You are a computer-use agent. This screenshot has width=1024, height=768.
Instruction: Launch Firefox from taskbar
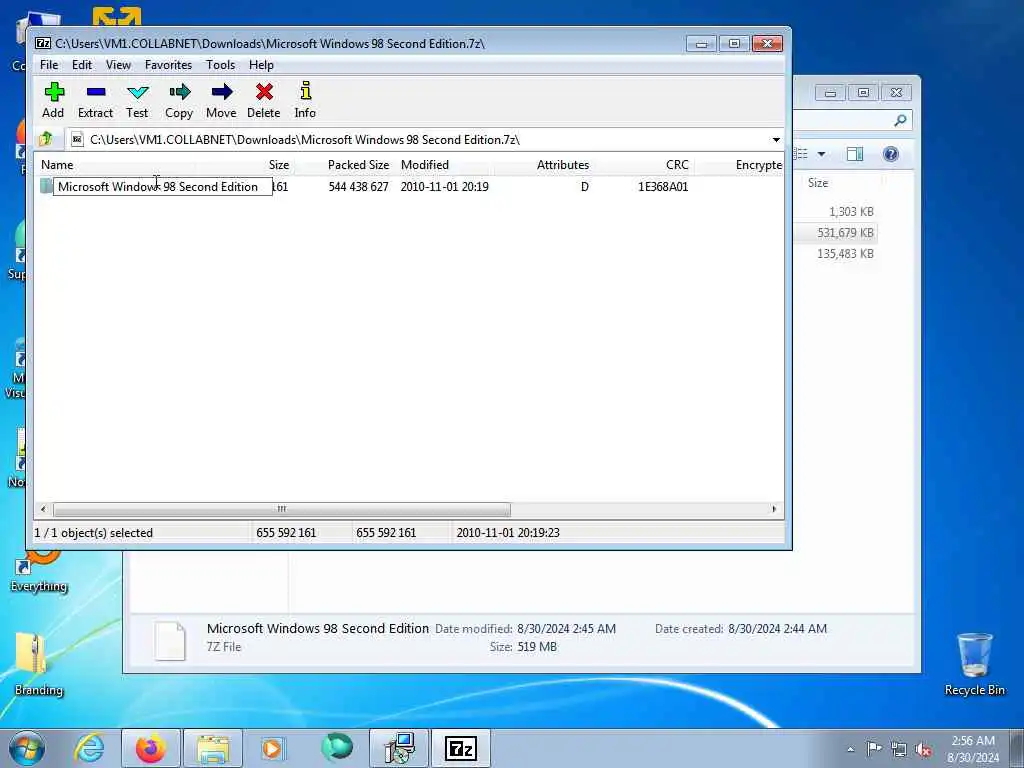point(150,748)
